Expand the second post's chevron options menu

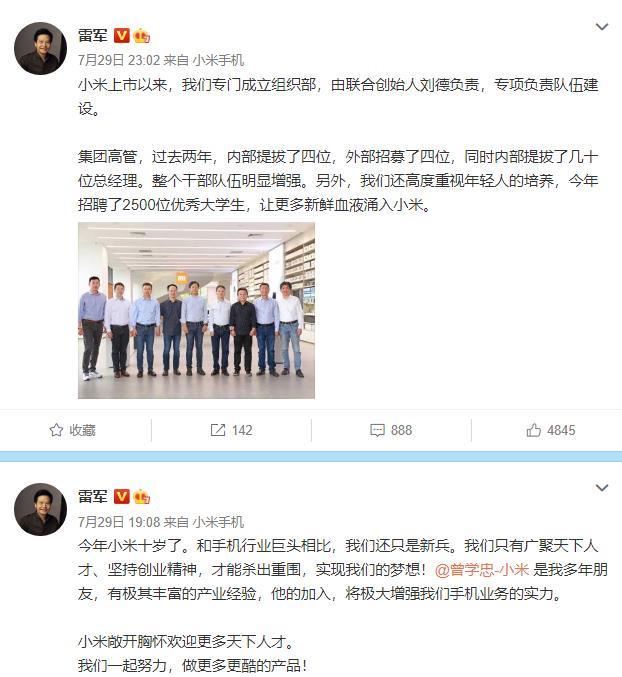[x=602, y=488]
